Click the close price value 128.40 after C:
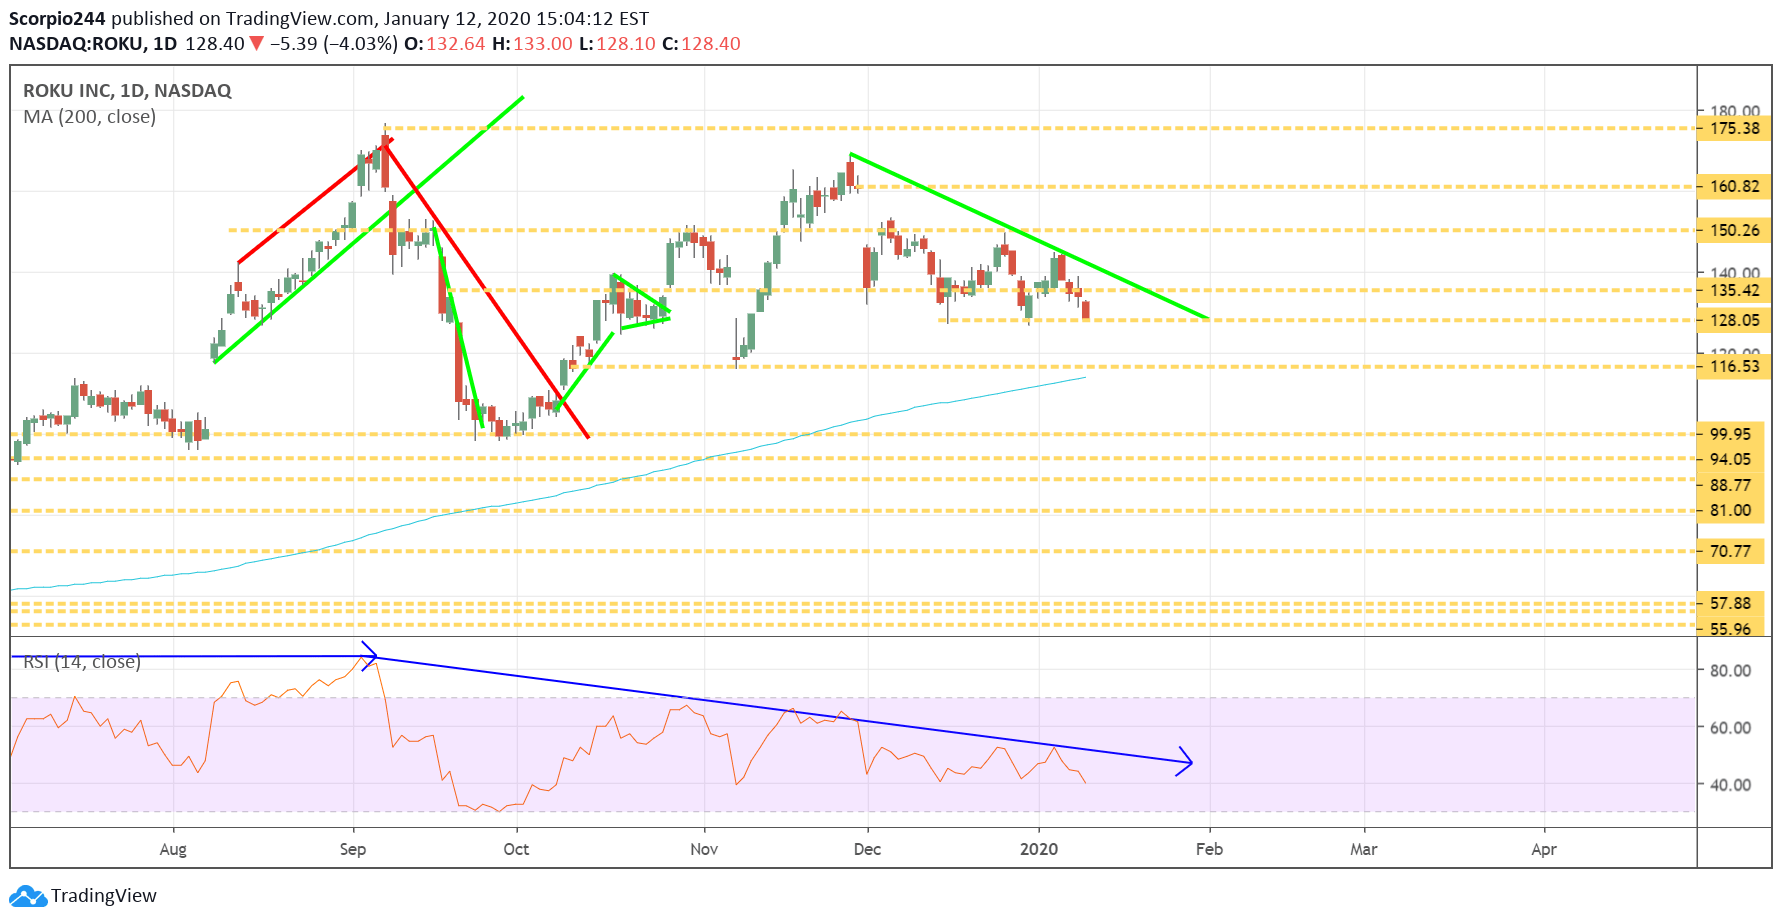Screen dimensions: 1782x923 (x=711, y=44)
